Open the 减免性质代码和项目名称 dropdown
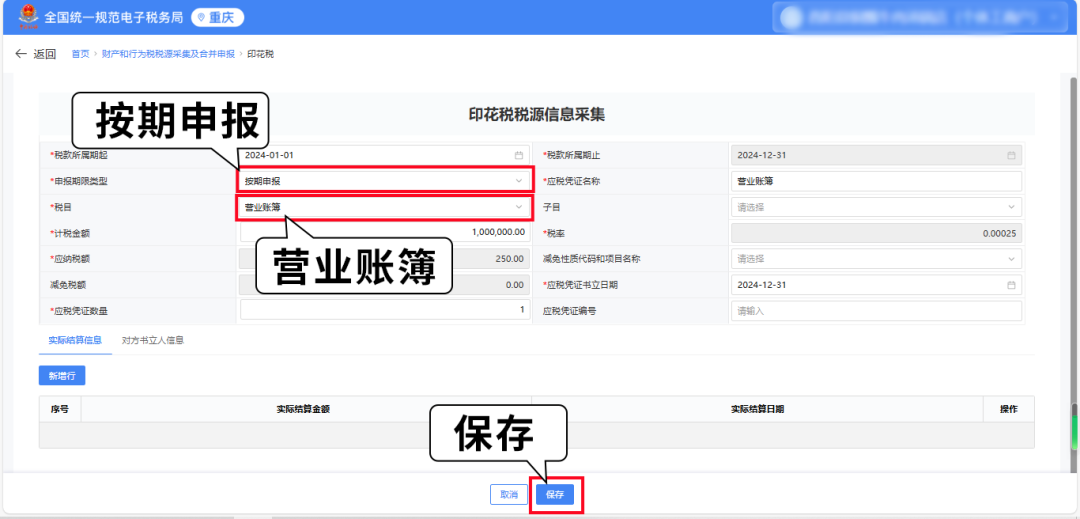Viewport: 1080px width, 519px height. 875,258
